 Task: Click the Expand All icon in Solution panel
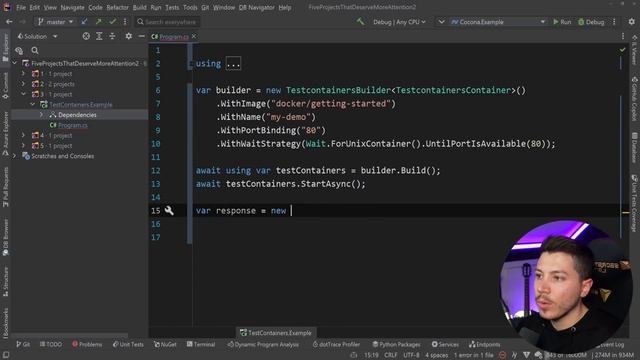pos(99,36)
